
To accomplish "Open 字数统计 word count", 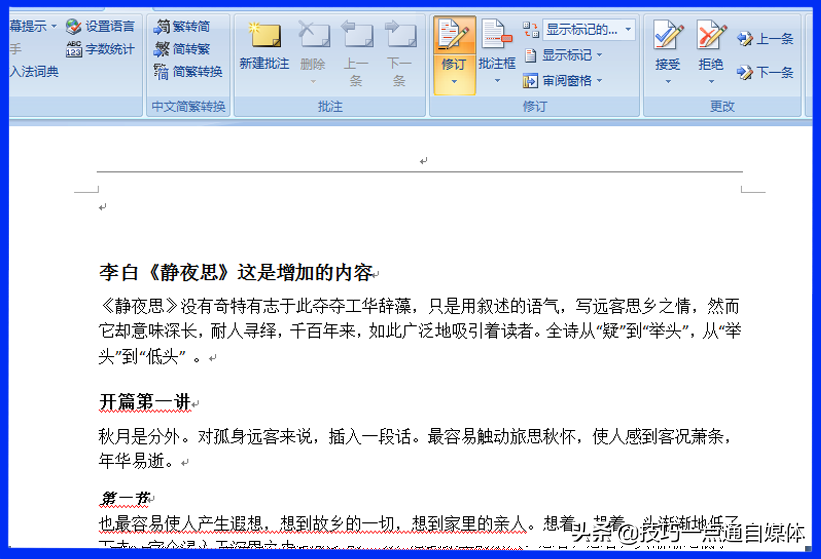I will (x=101, y=49).
